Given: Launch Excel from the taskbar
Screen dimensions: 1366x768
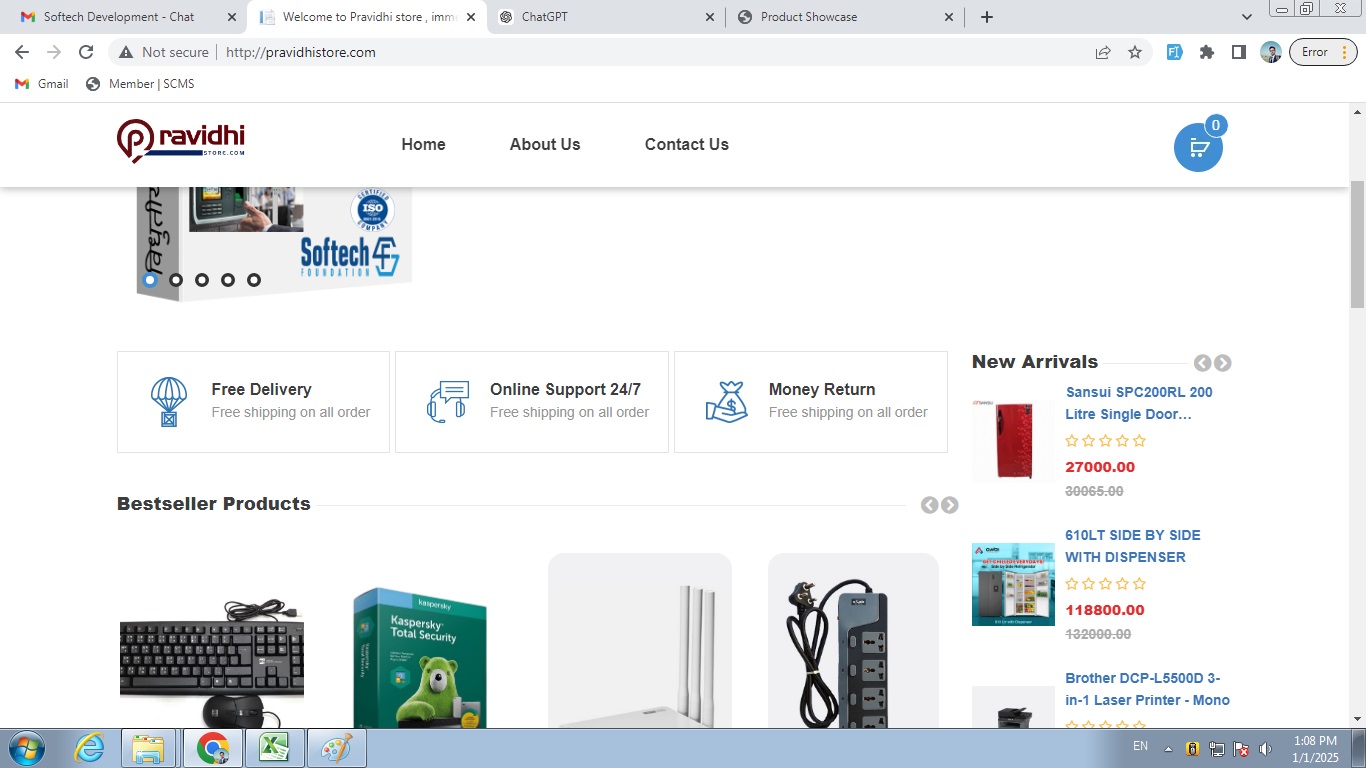Looking at the screenshot, I should coord(274,747).
